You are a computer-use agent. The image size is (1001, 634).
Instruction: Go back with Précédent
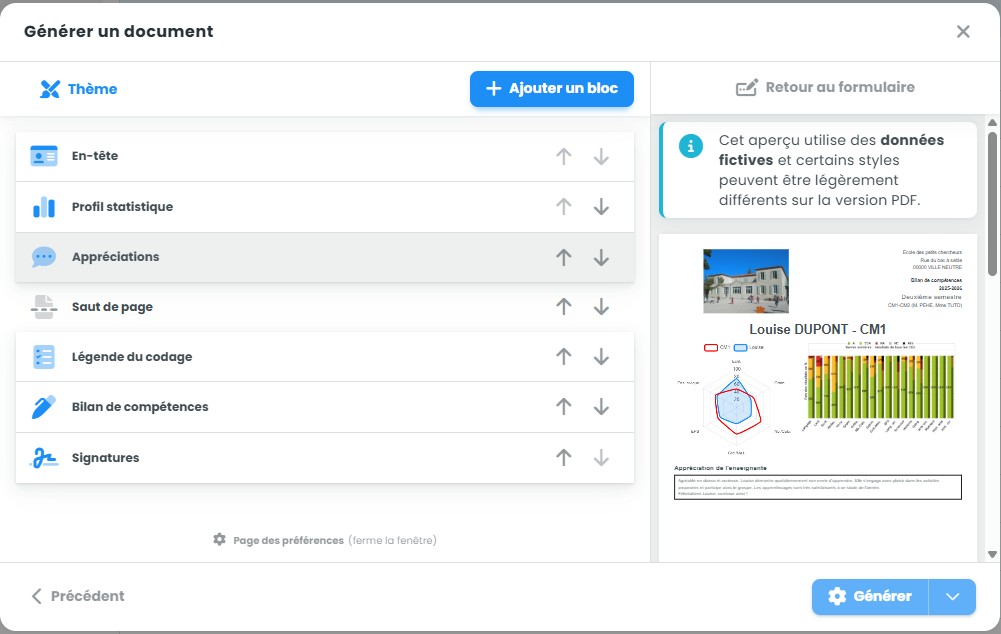coord(78,596)
